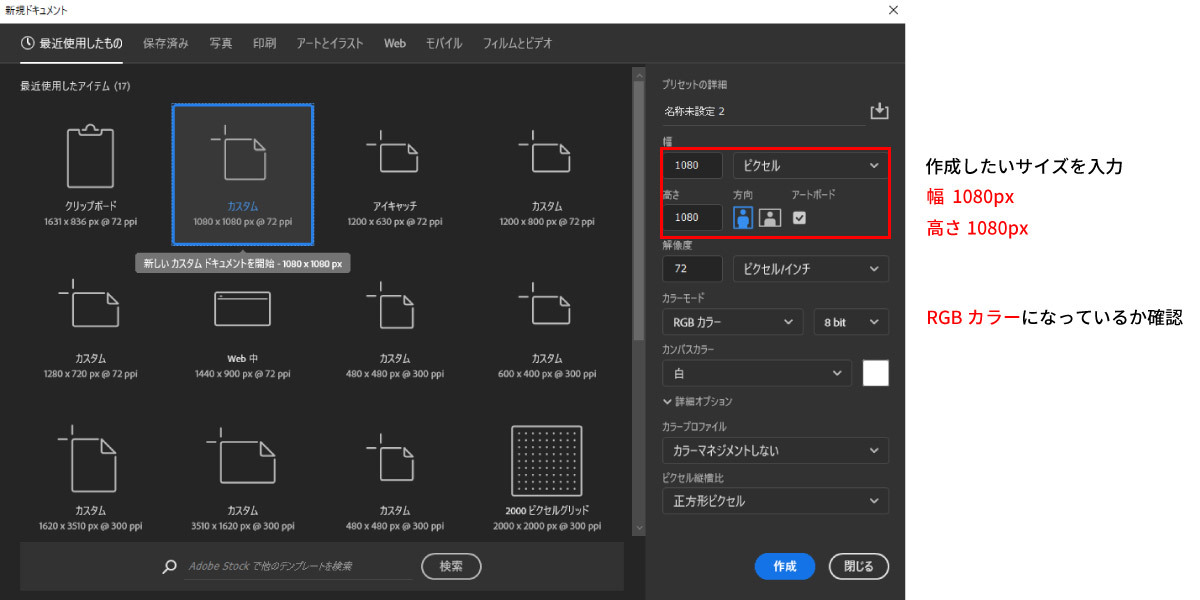
Task: Click the 幅 width input field
Action: pos(692,165)
